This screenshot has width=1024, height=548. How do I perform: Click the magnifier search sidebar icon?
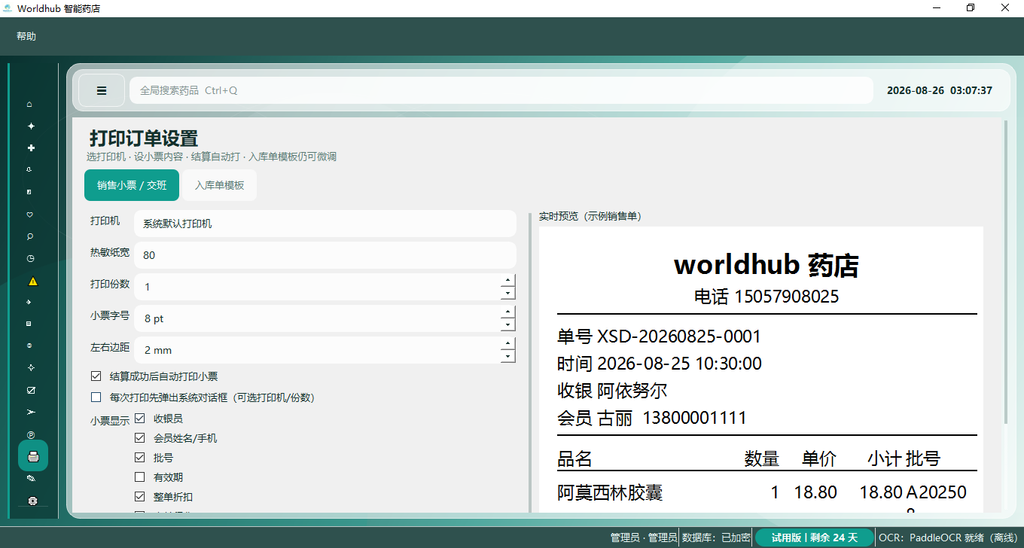(x=30, y=236)
